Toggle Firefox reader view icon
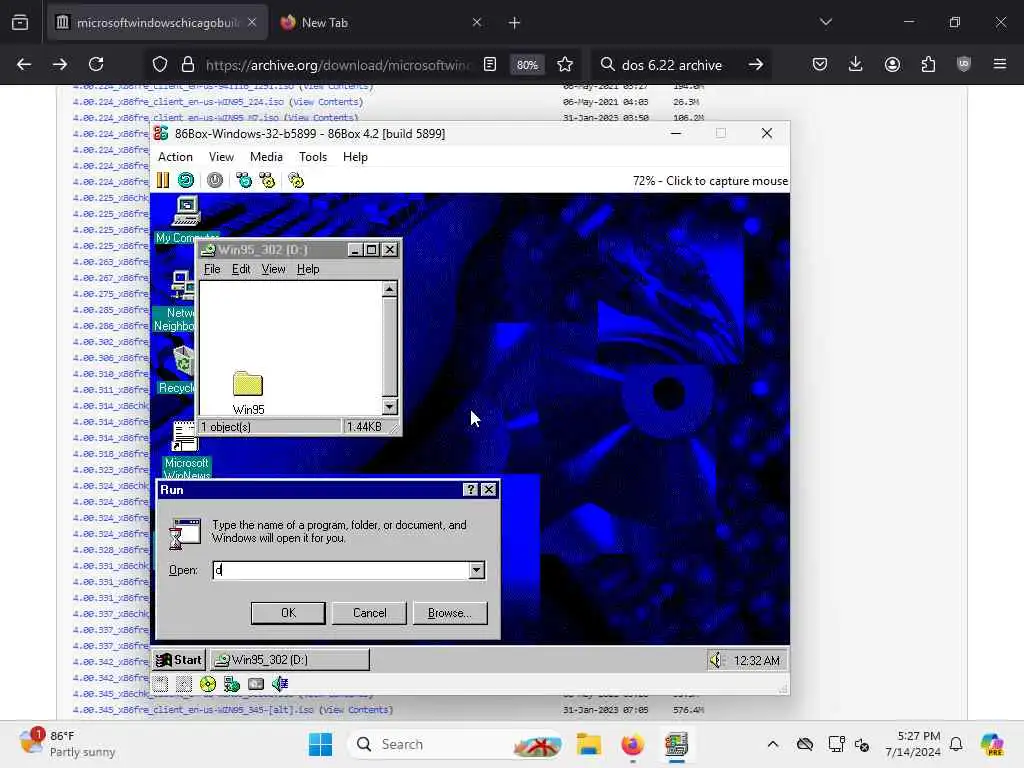The image size is (1024, 768). [x=490, y=64]
